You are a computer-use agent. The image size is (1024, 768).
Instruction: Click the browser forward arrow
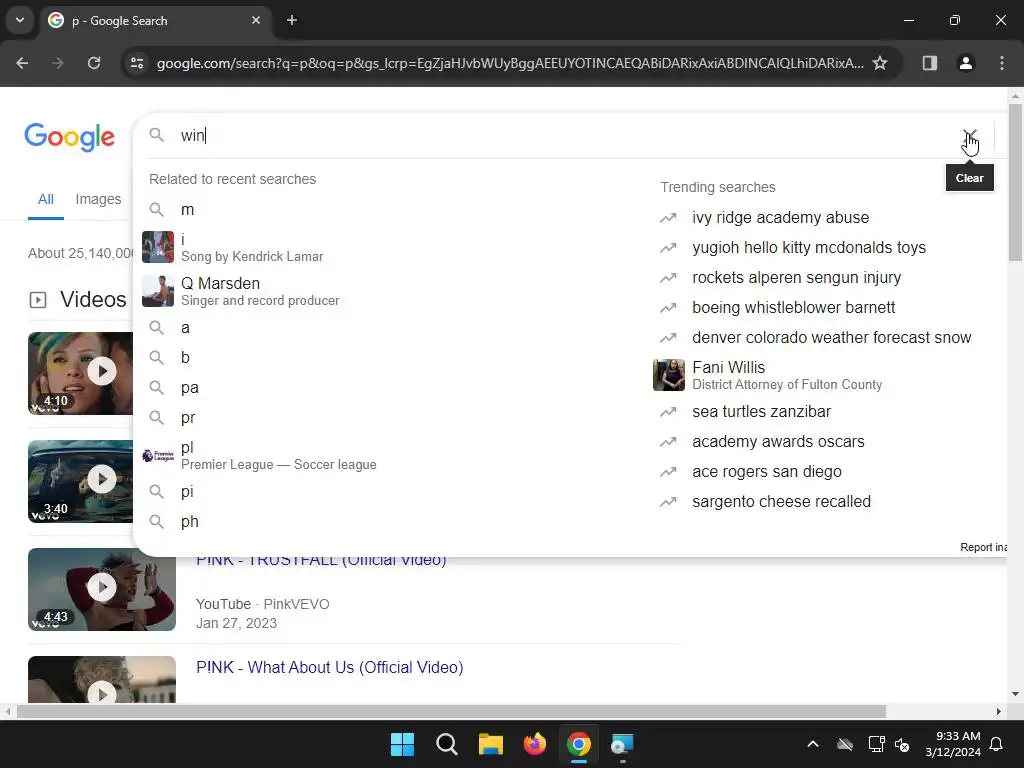[58, 63]
